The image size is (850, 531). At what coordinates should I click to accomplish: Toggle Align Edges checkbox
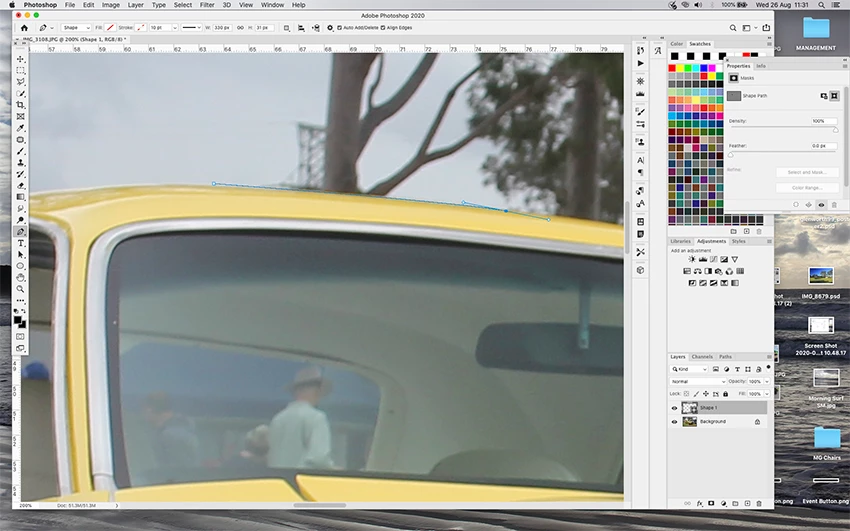tap(383, 28)
